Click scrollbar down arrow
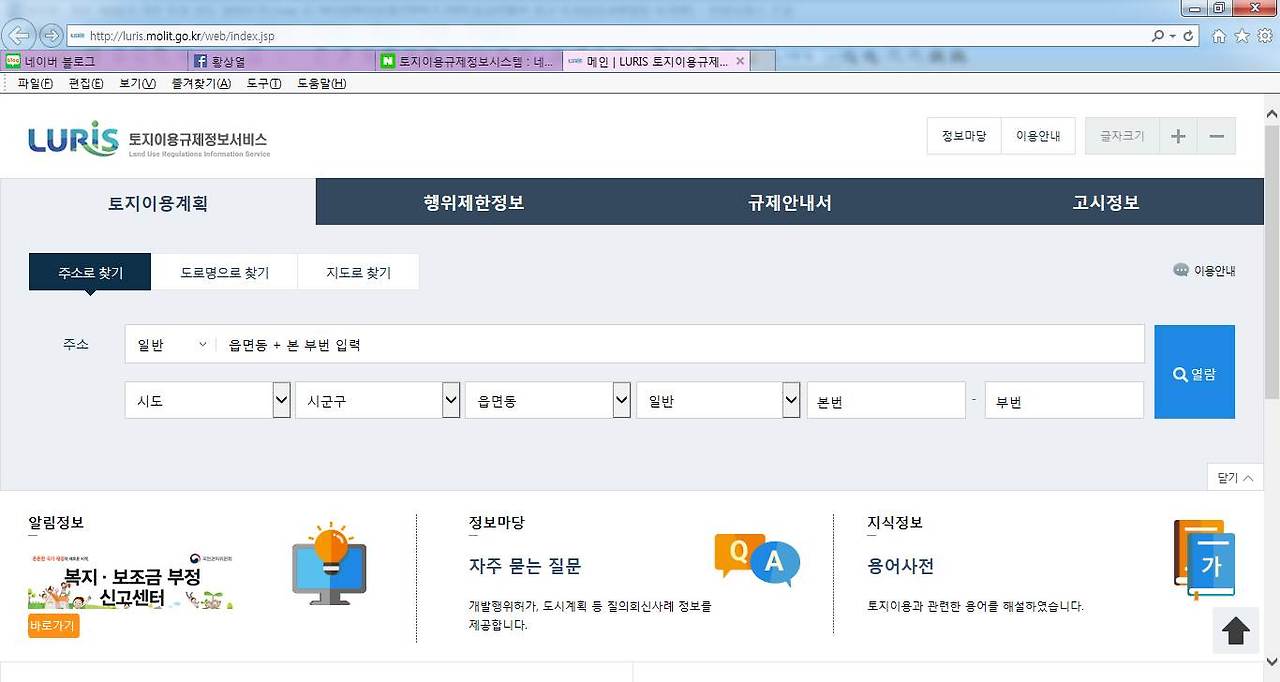Image resolution: width=1280 pixels, height=682 pixels. tap(1271, 662)
